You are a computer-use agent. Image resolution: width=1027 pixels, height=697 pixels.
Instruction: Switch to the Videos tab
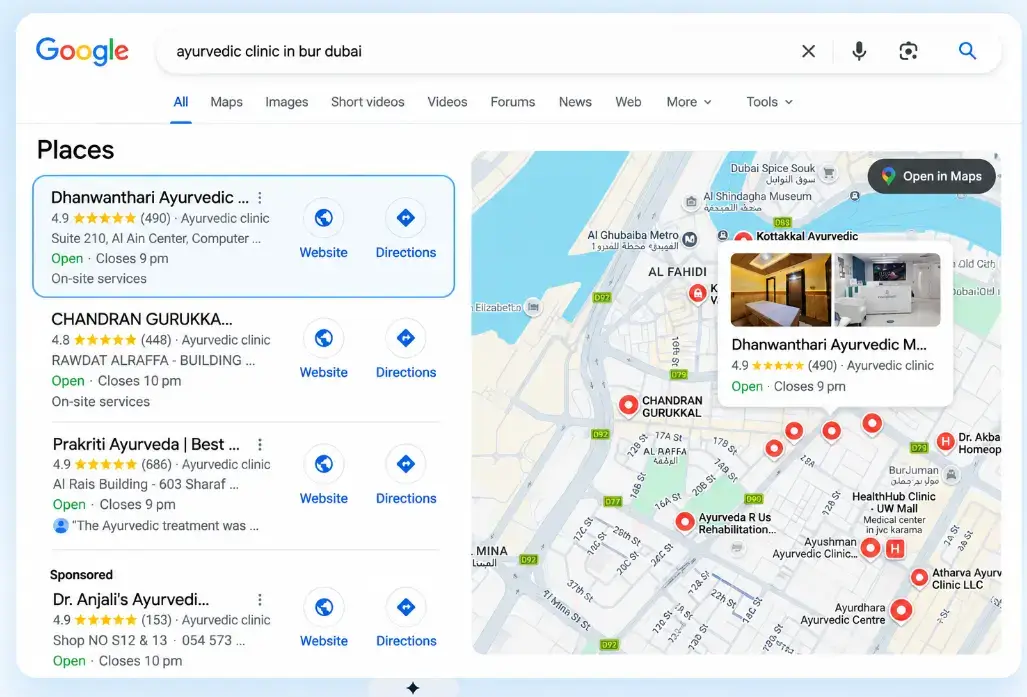point(447,102)
